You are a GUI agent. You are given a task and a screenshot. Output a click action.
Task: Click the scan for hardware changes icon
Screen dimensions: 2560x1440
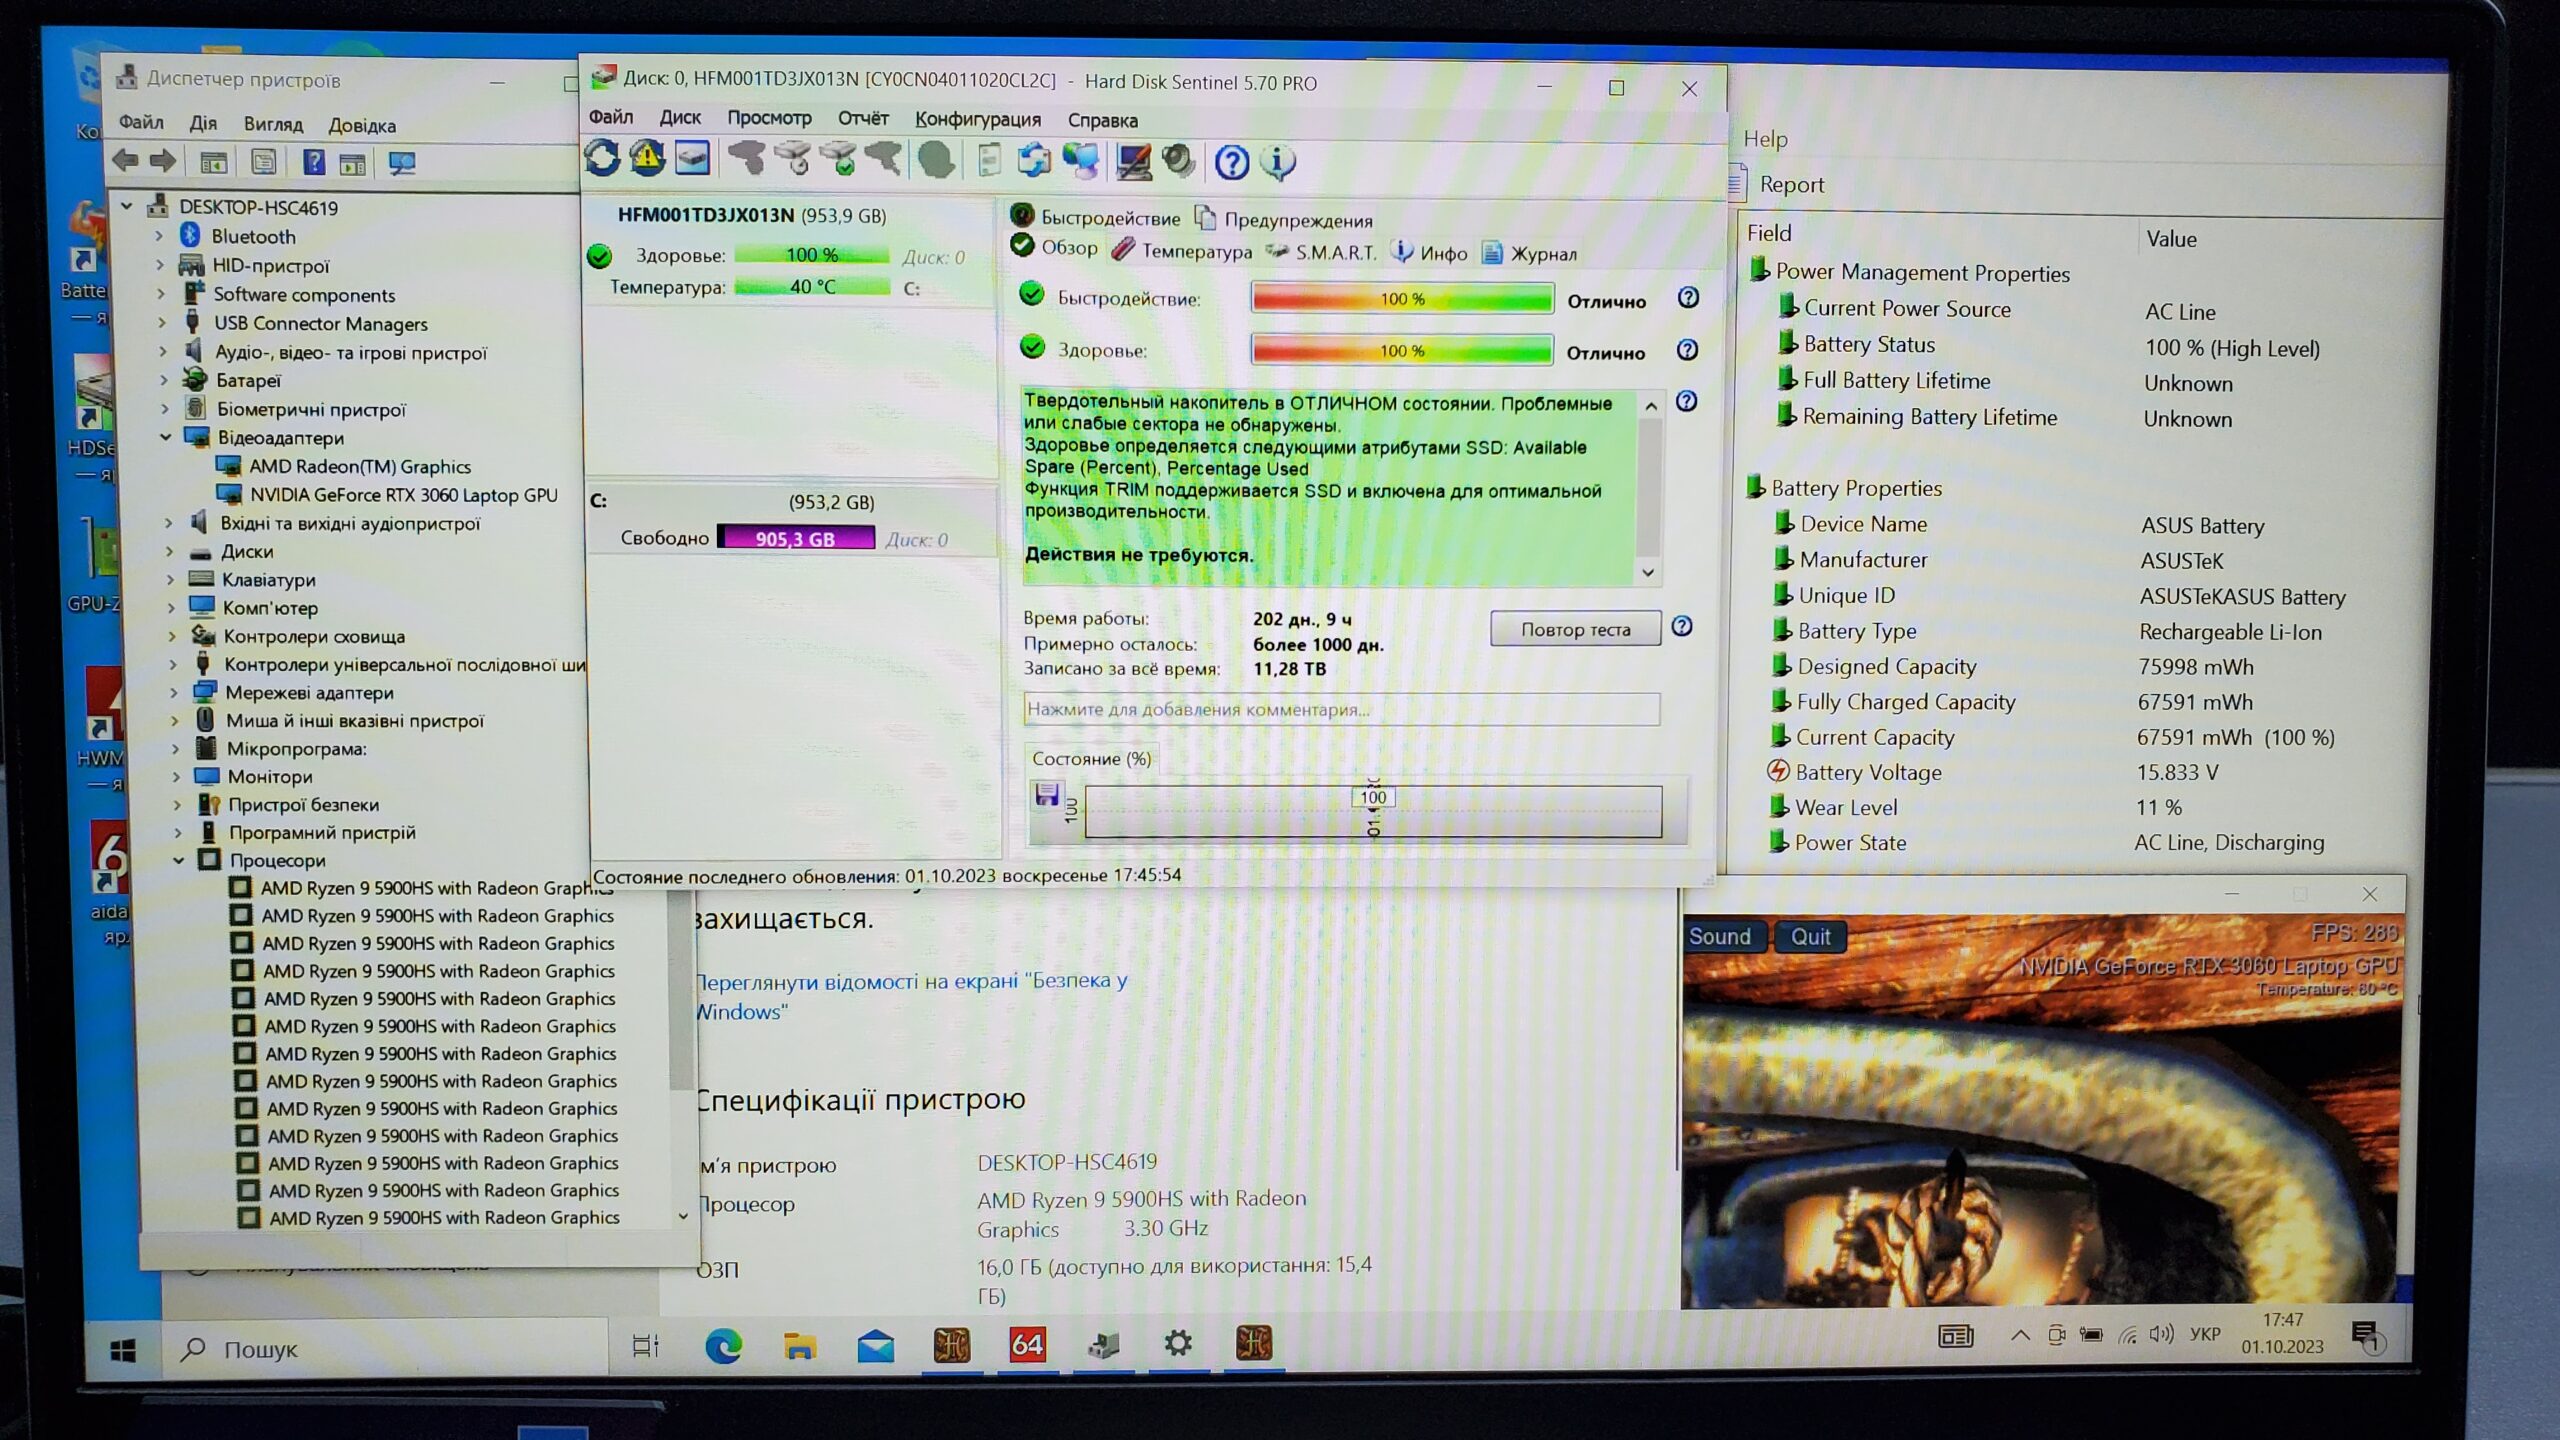click(x=402, y=163)
